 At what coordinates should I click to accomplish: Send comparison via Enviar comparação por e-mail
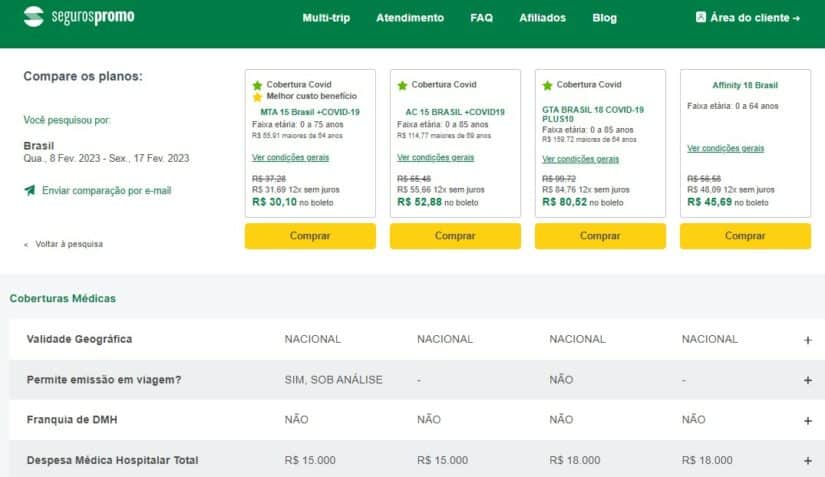click(106, 190)
